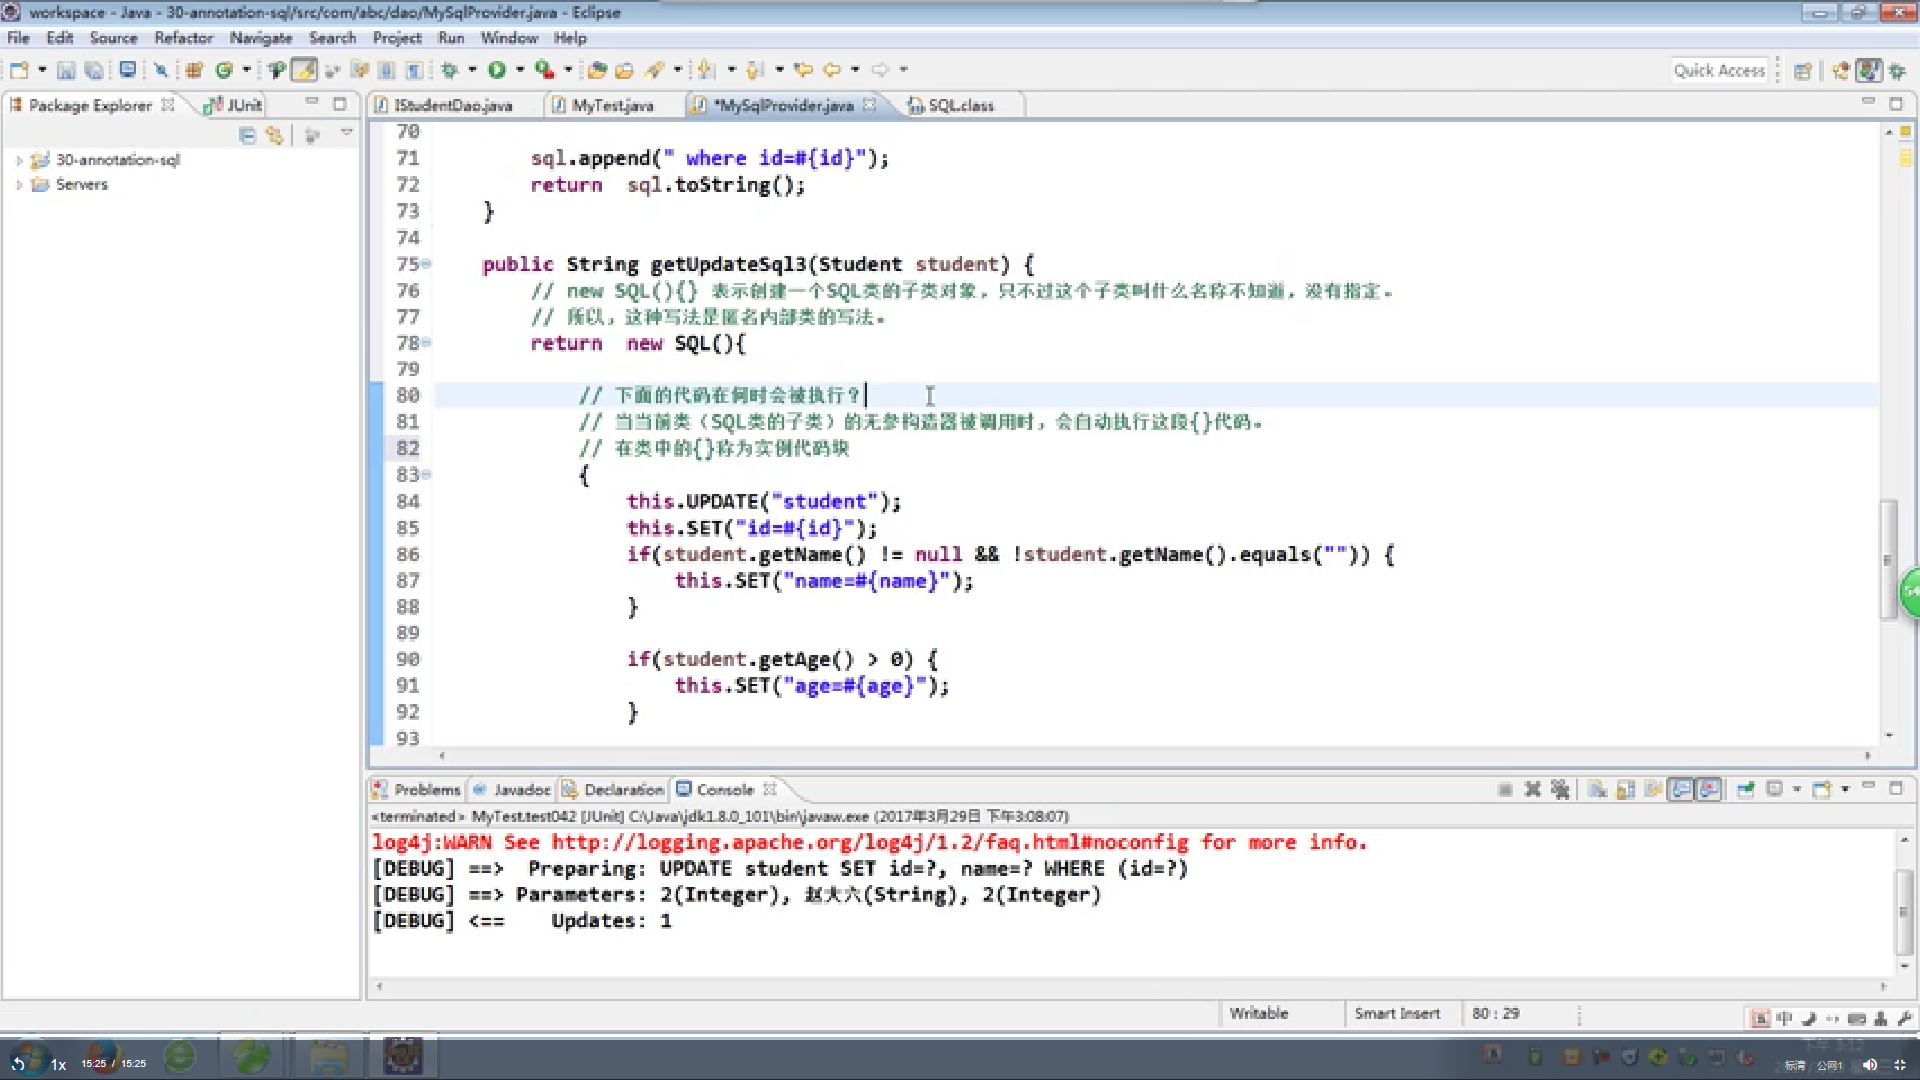Open the Project menu
This screenshot has width=1920, height=1080.
tap(397, 38)
